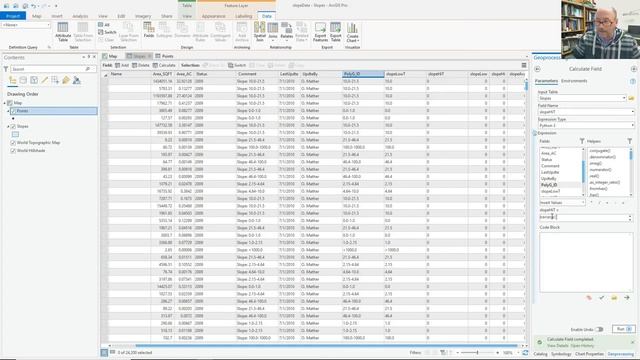Collapse the Slopes layer in Contents
640x360 pixels.
[x=8, y=127]
